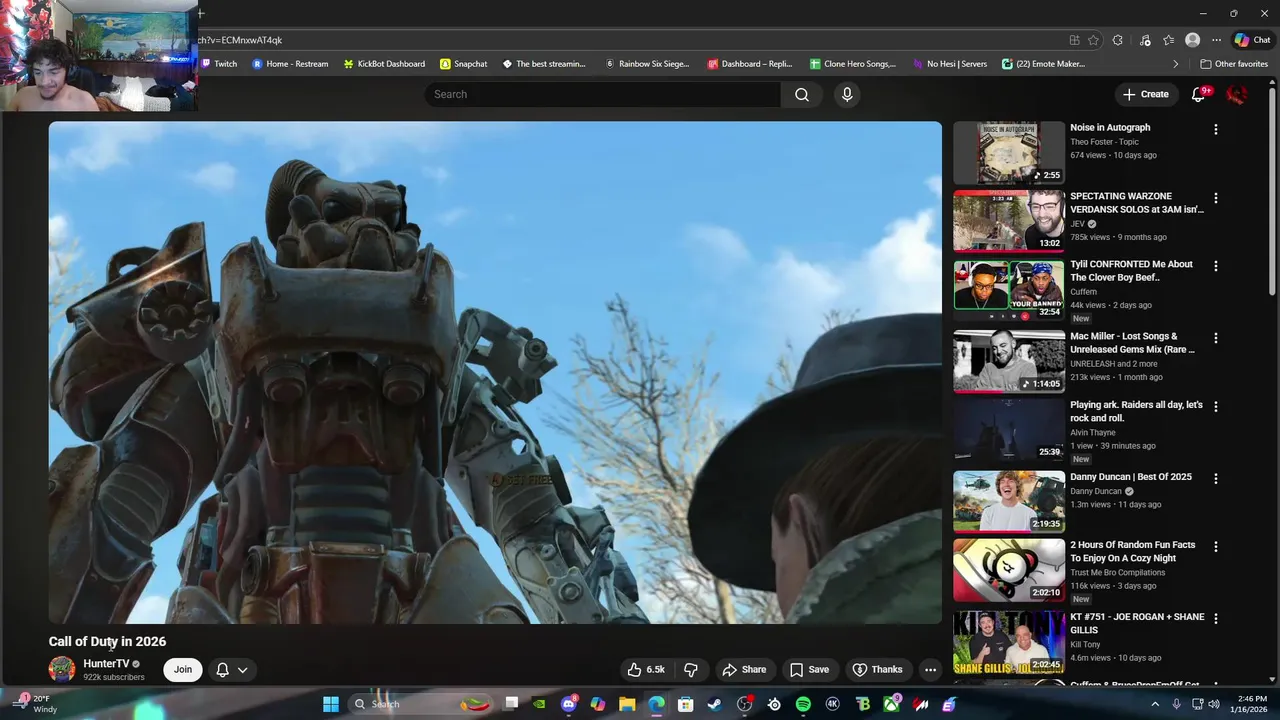1280x720 pixels.
Task: Open Edge extensions puzzle icon
Action: click(x=1118, y=40)
